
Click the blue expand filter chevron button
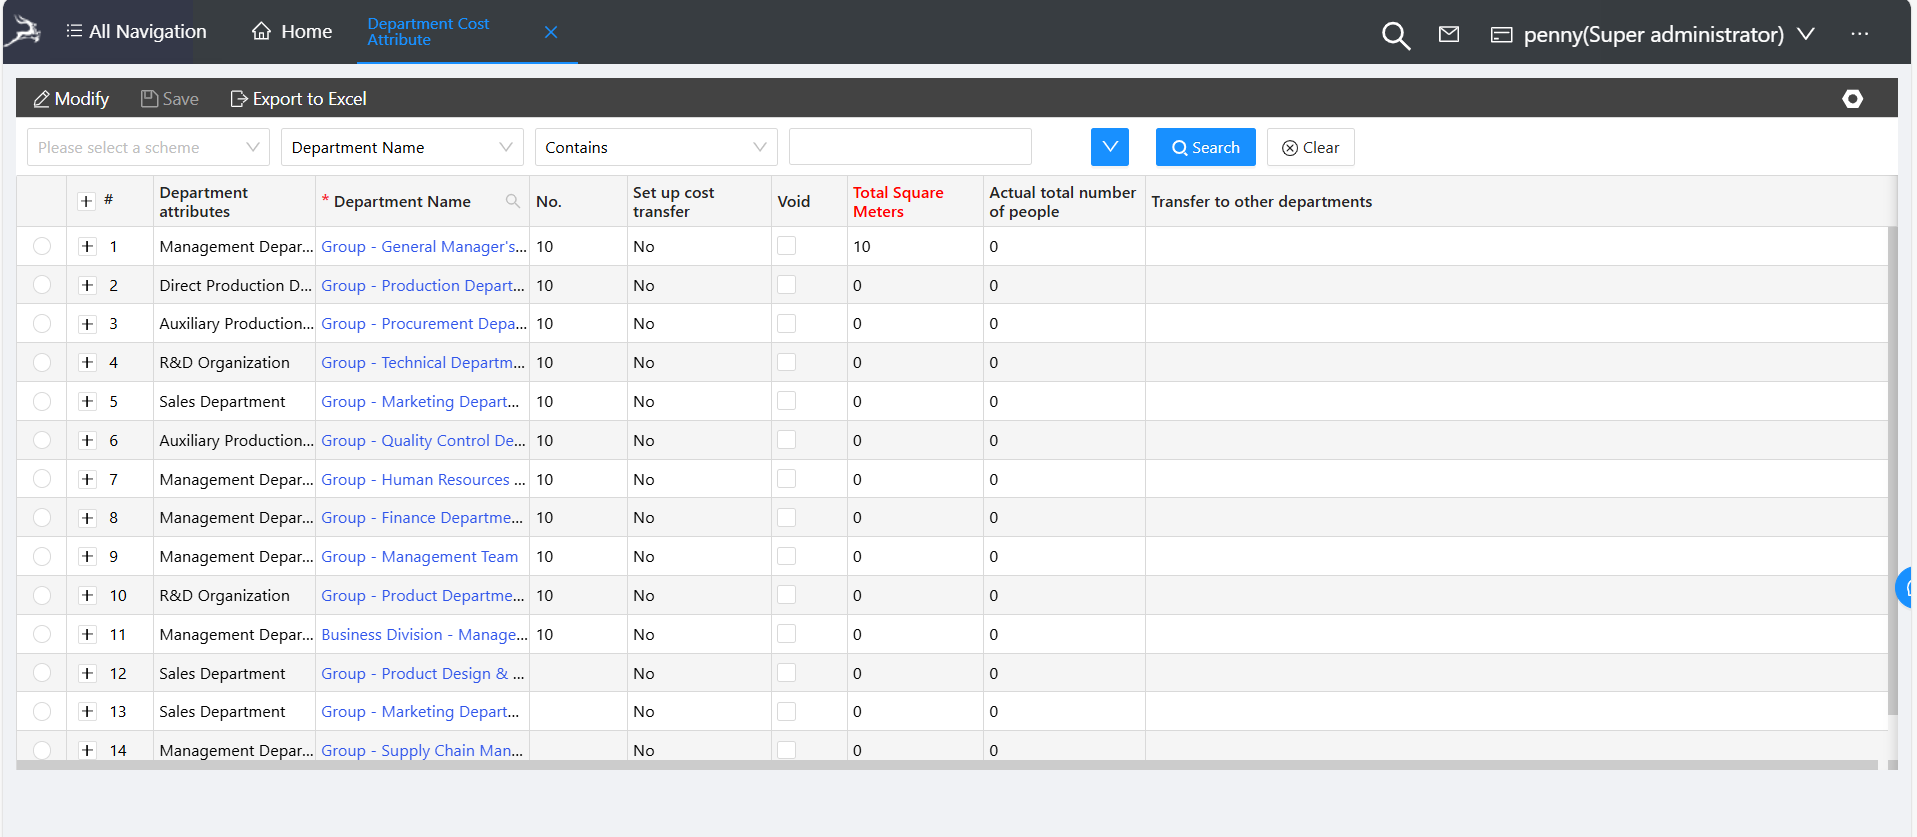(1109, 147)
